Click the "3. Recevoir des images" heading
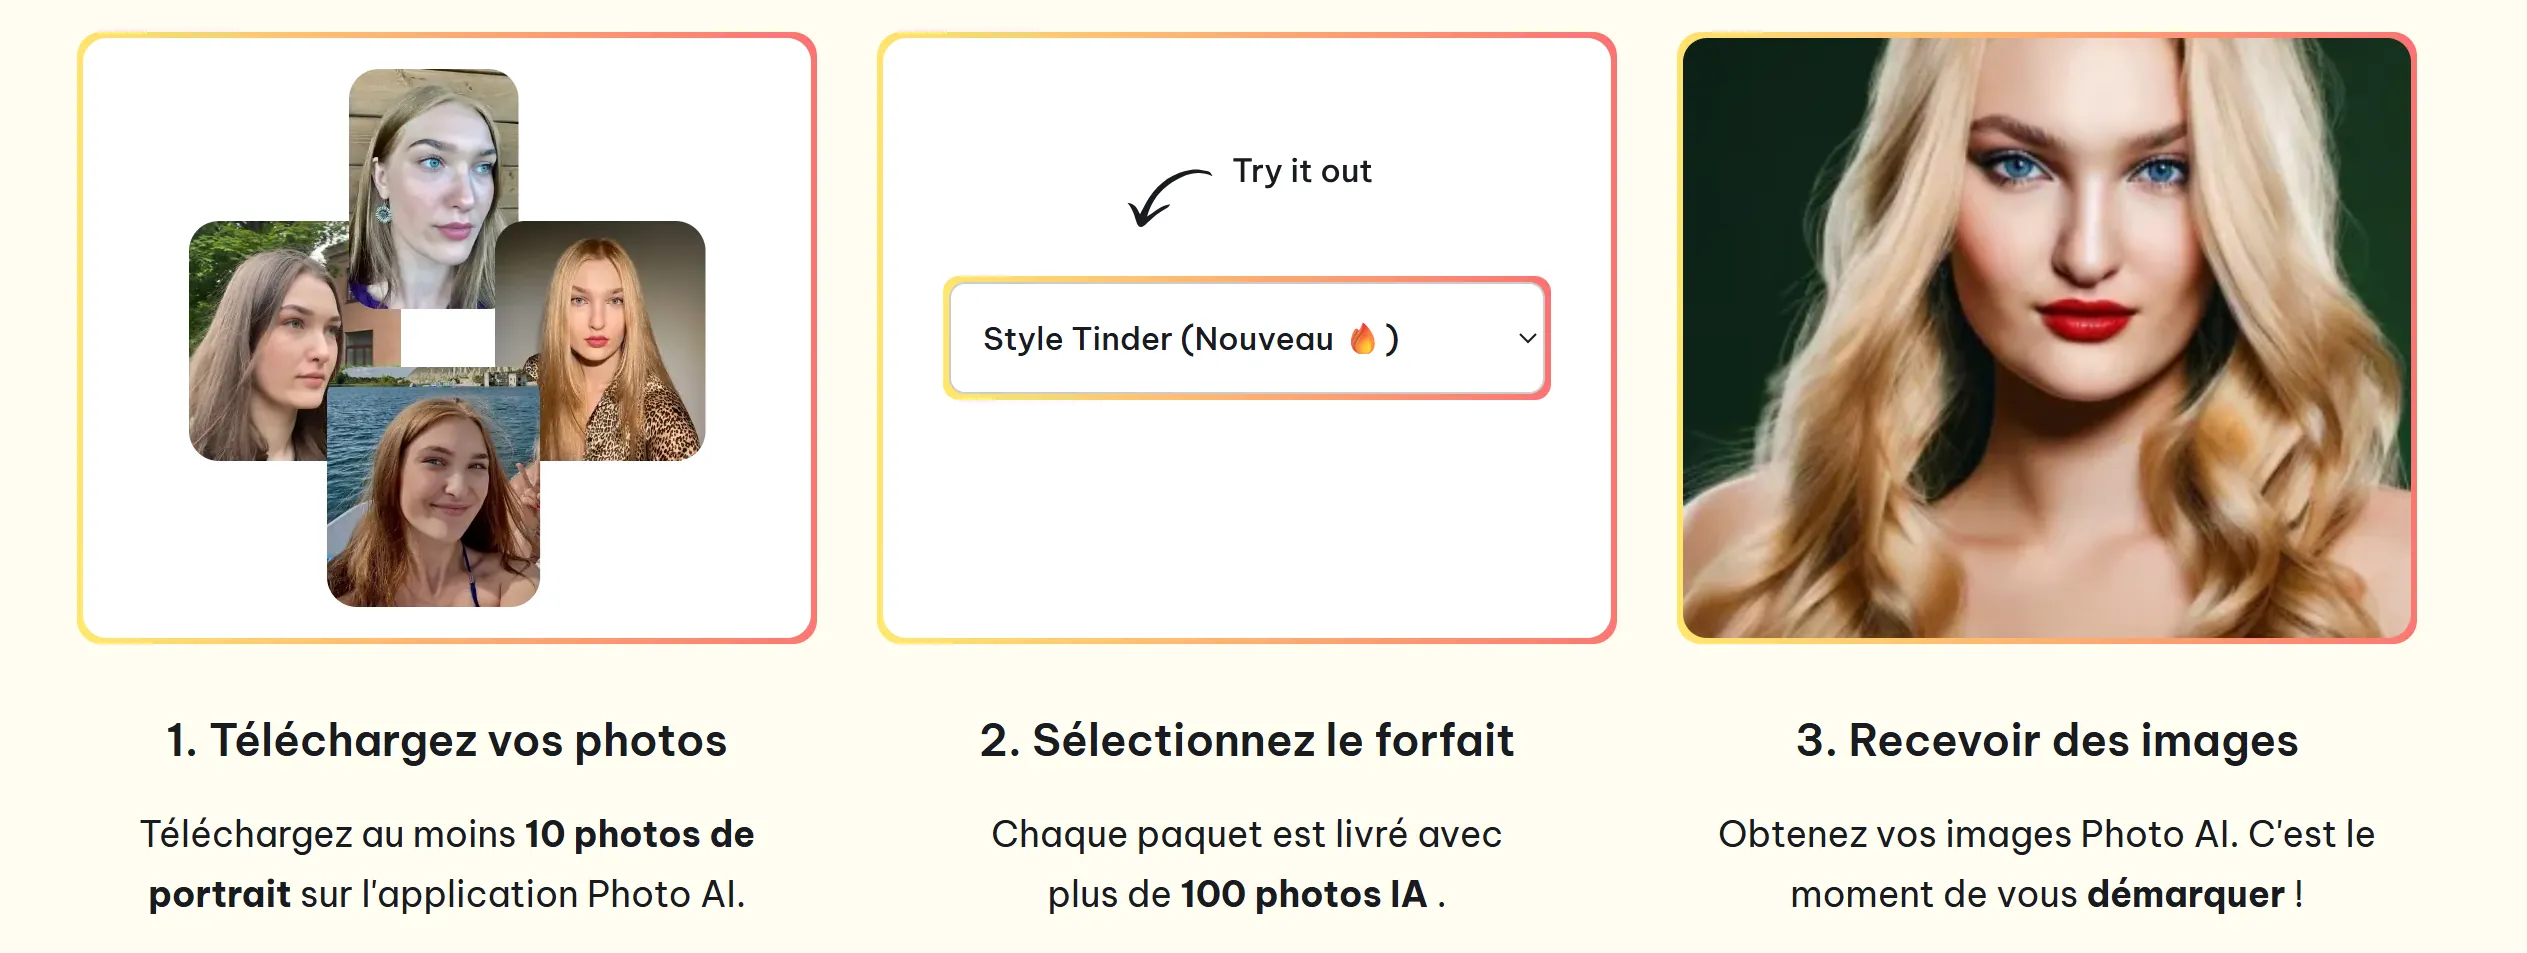2527x953 pixels. pyautogui.click(x=2047, y=741)
